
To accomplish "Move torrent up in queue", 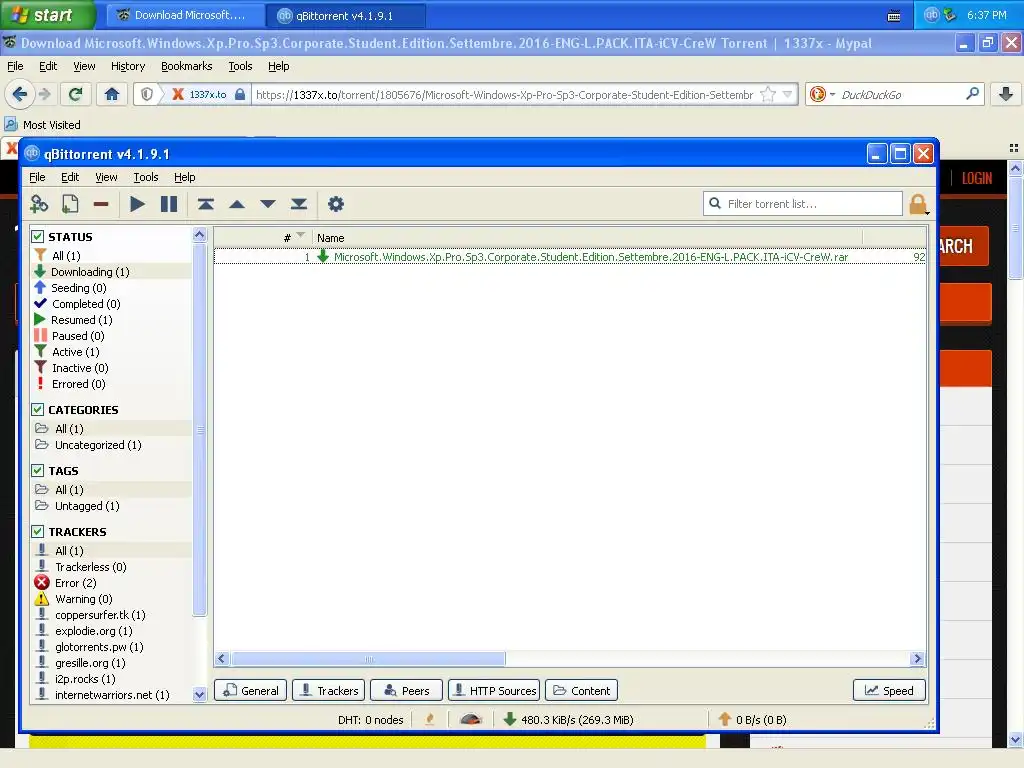I will pyautogui.click(x=237, y=204).
